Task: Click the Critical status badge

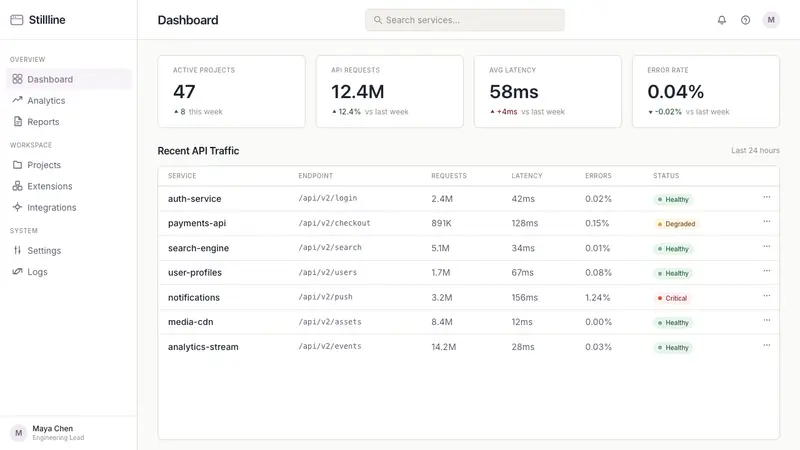Action: click(672, 298)
